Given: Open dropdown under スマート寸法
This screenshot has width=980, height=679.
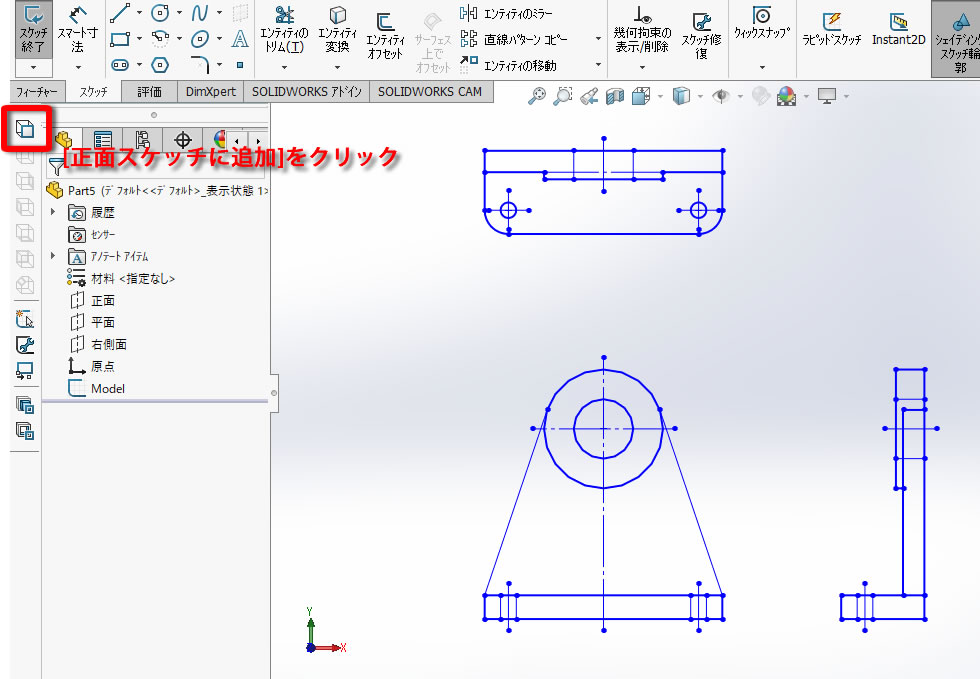Looking at the screenshot, I should [78, 67].
